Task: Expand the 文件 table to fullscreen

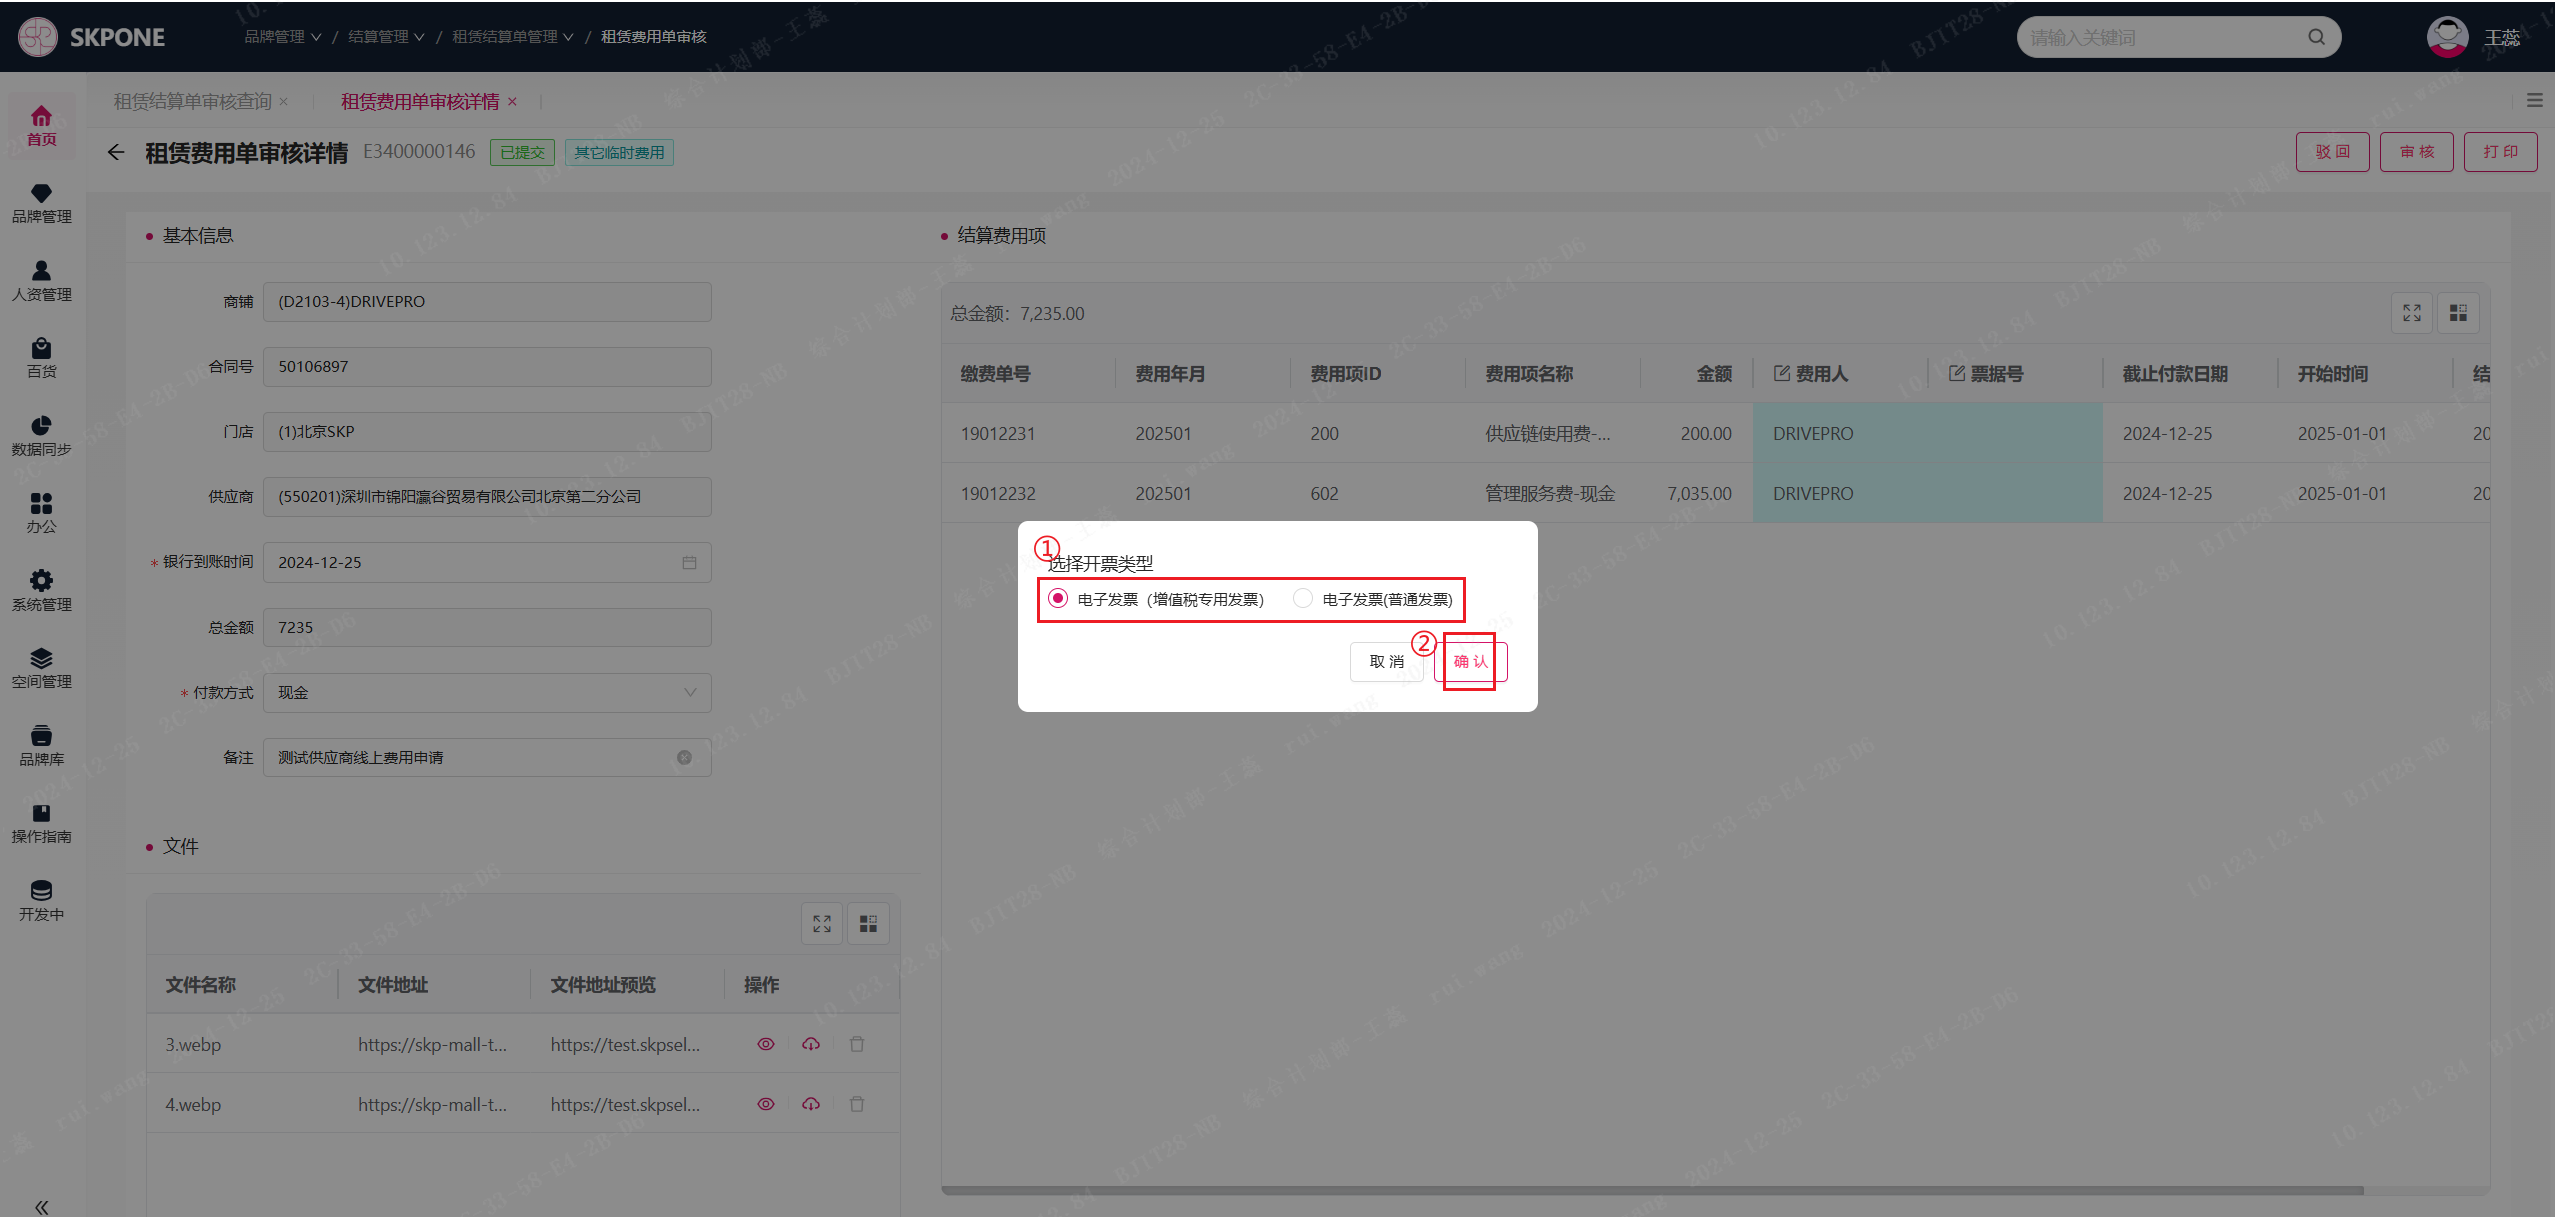Action: (x=822, y=923)
